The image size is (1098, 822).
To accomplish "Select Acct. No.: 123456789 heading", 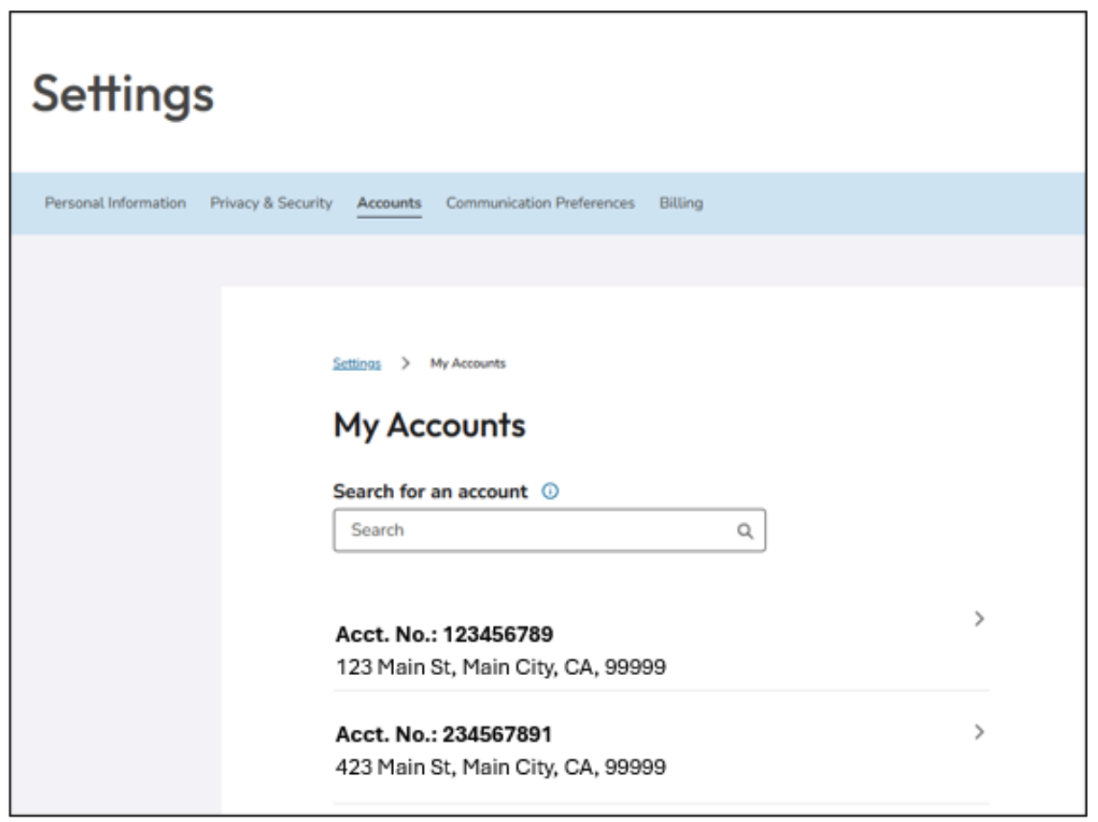I will click(445, 634).
